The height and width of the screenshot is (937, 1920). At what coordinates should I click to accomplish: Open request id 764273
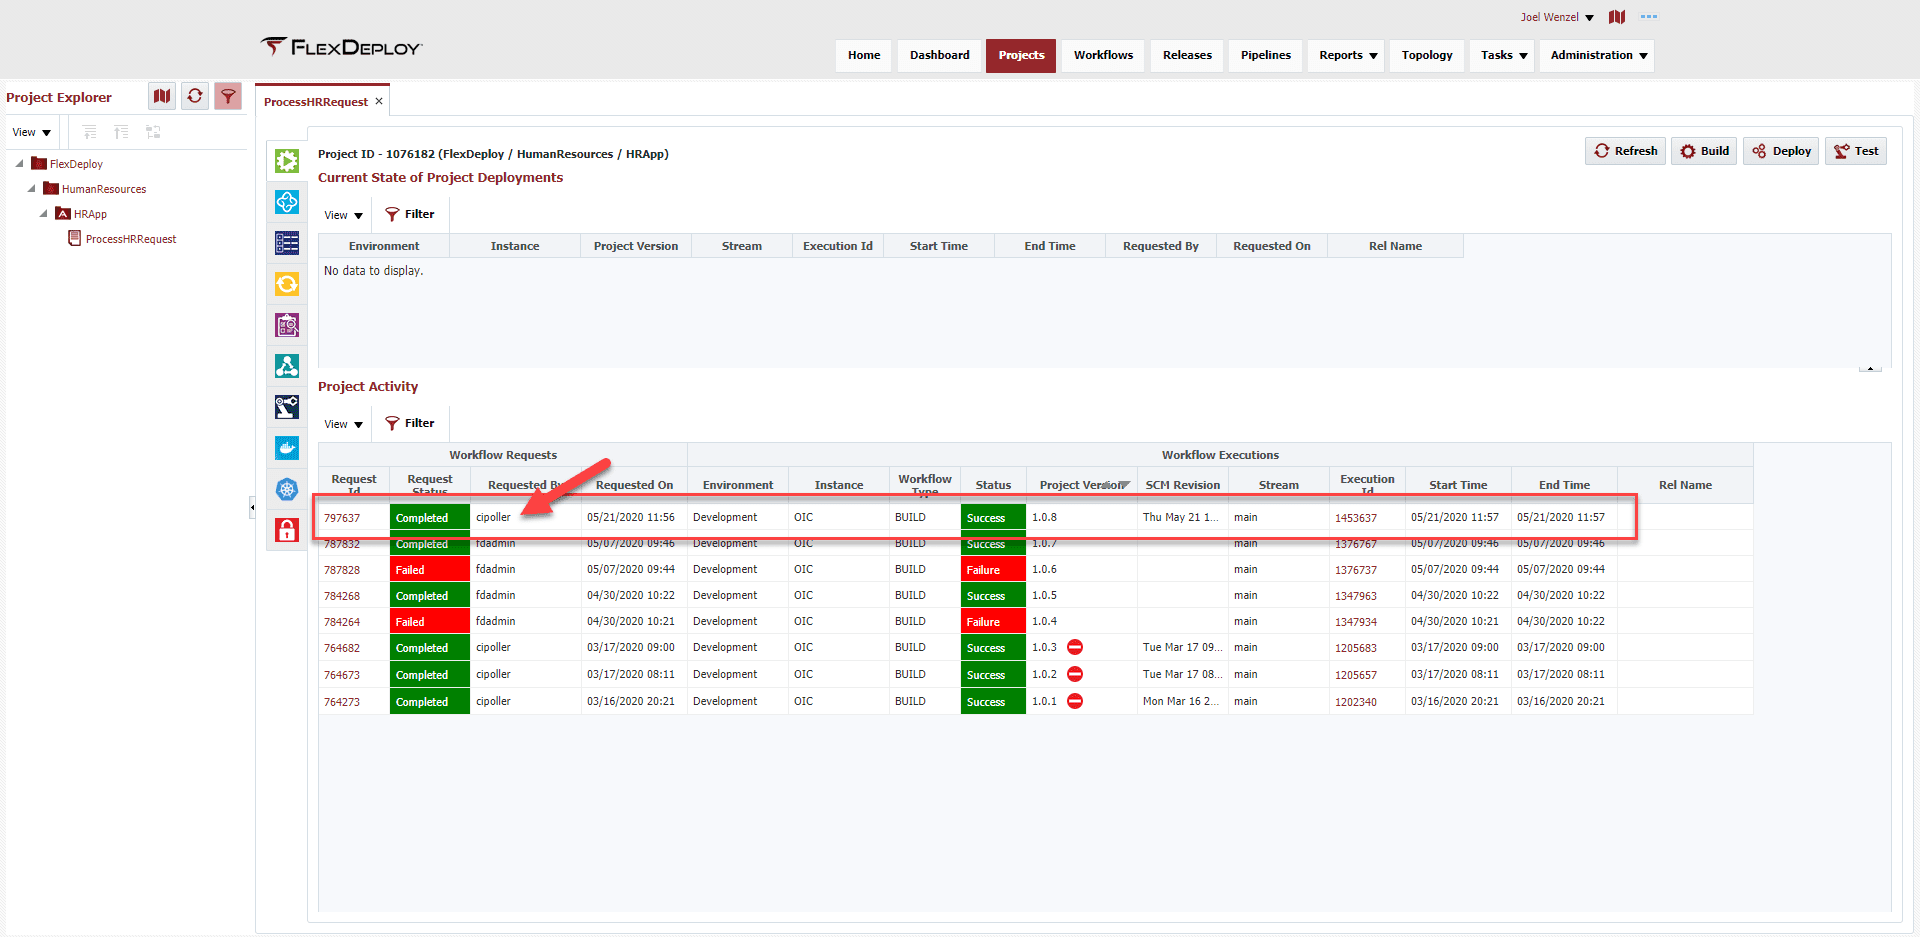[x=342, y=702]
